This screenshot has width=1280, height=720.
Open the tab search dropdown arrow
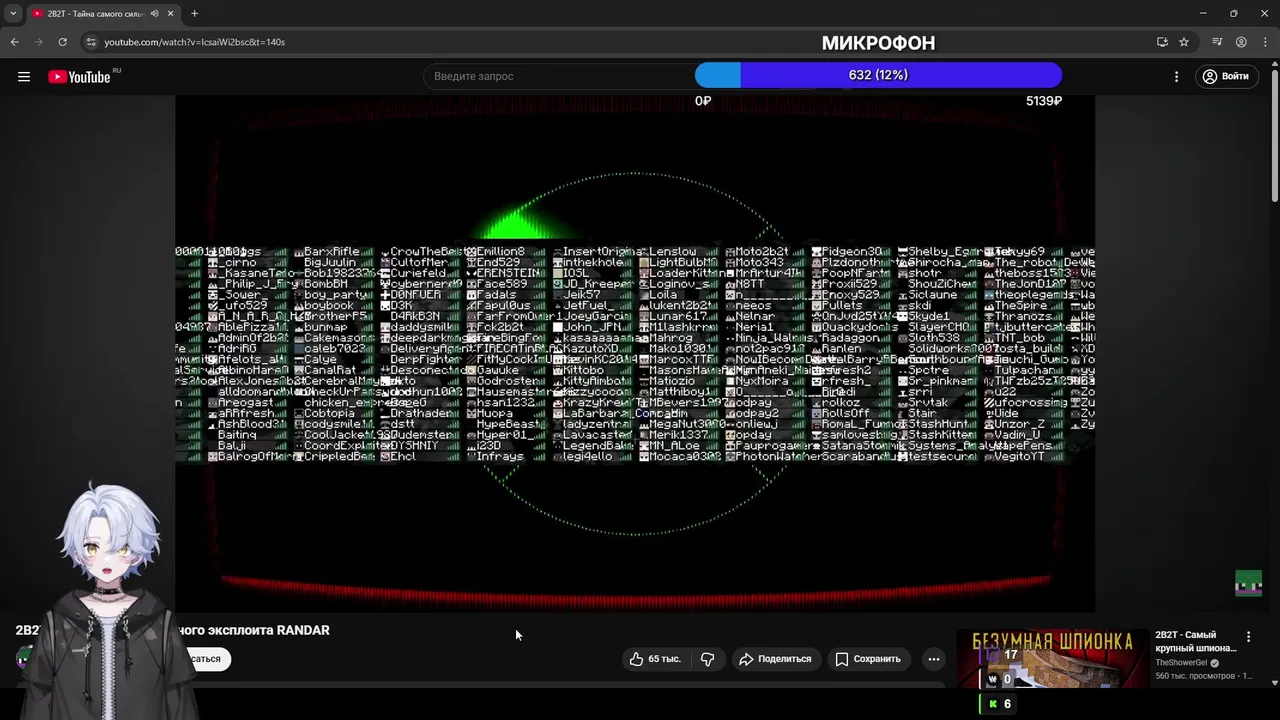[x=13, y=14]
